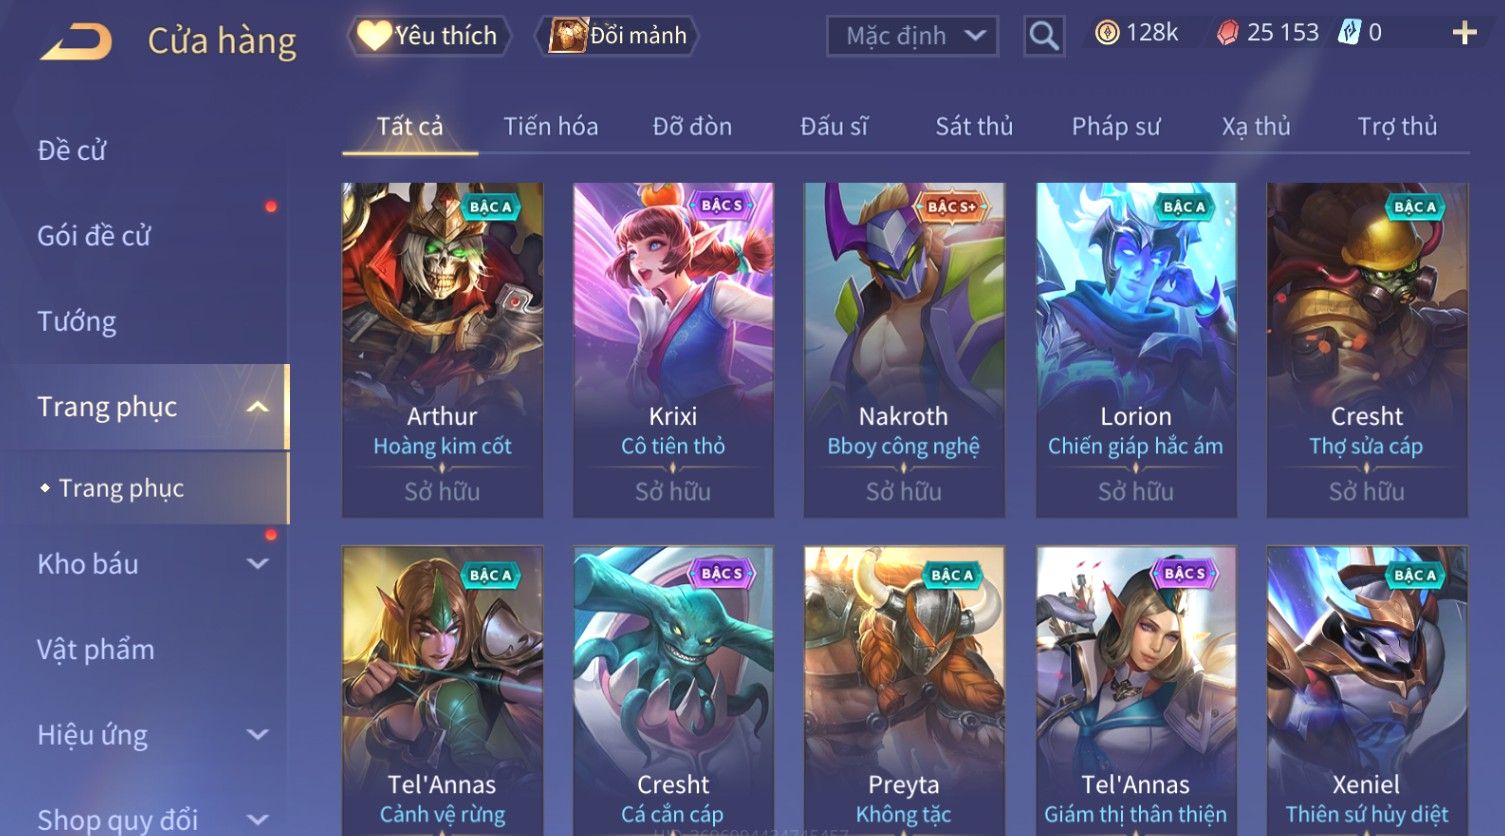Image resolution: width=1505 pixels, height=836 pixels.
Task: Tap the heart Yêu thích icon
Action: [373, 36]
